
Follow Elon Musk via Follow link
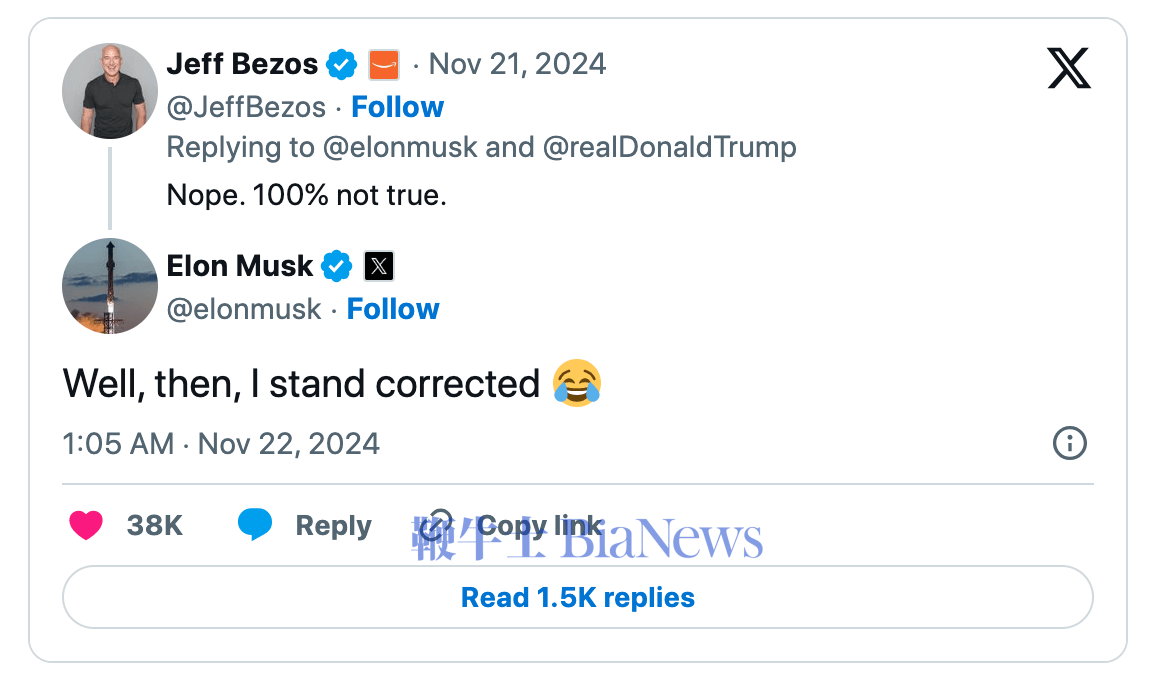[393, 309]
